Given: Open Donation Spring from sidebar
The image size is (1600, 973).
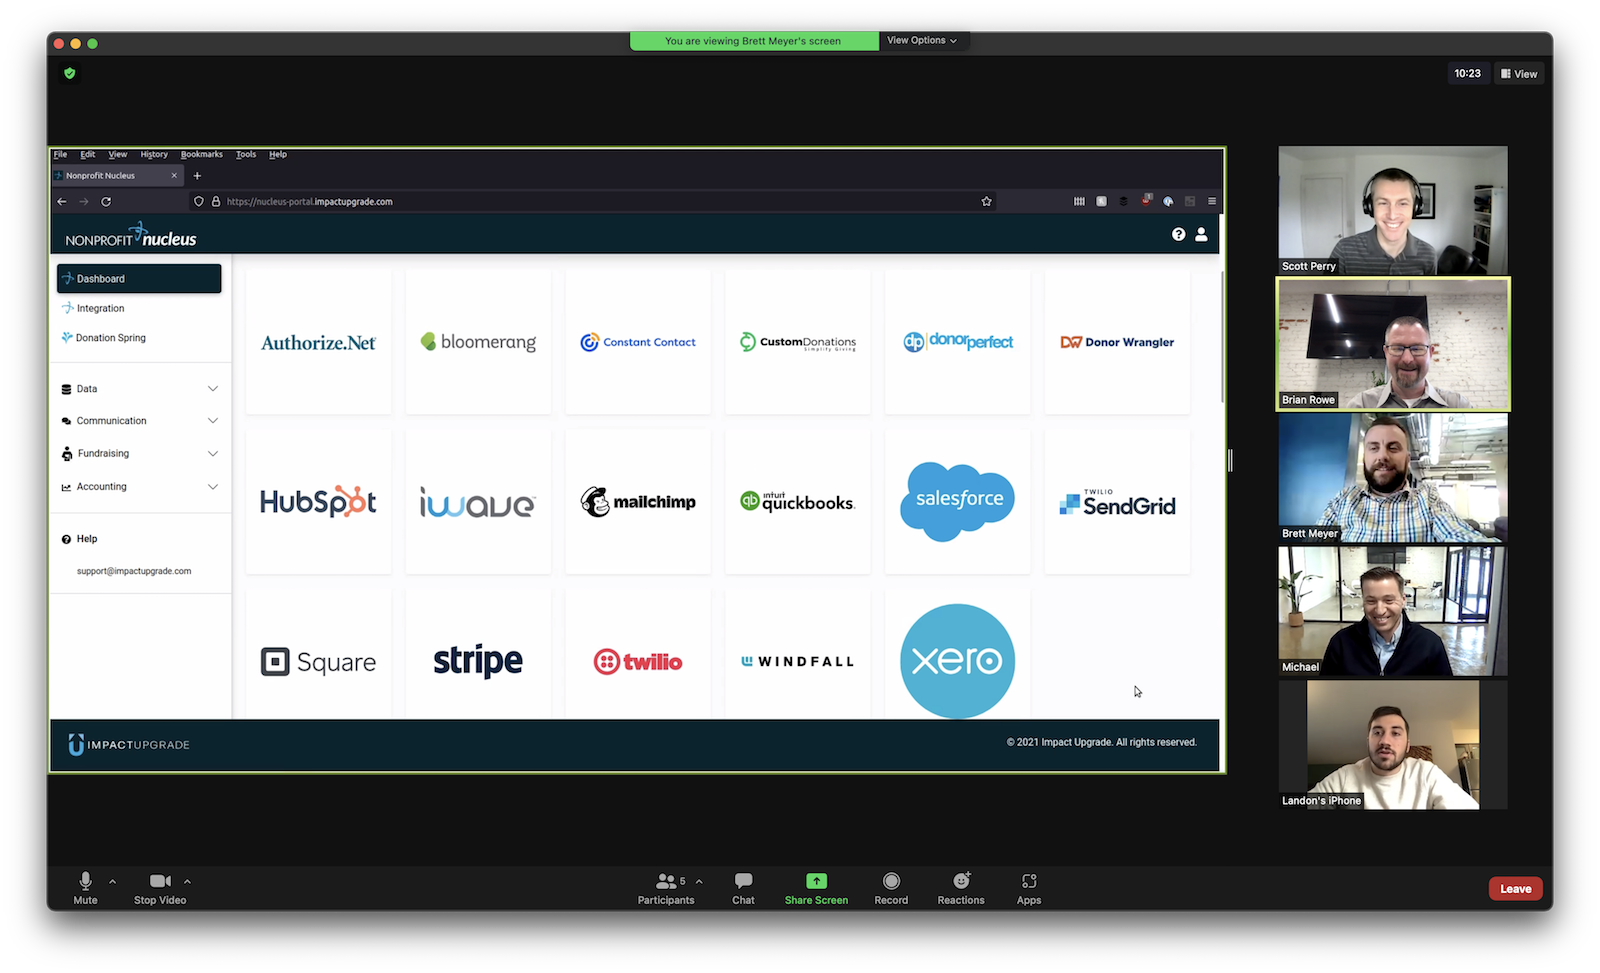Looking at the screenshot, I should click(110, 338).
